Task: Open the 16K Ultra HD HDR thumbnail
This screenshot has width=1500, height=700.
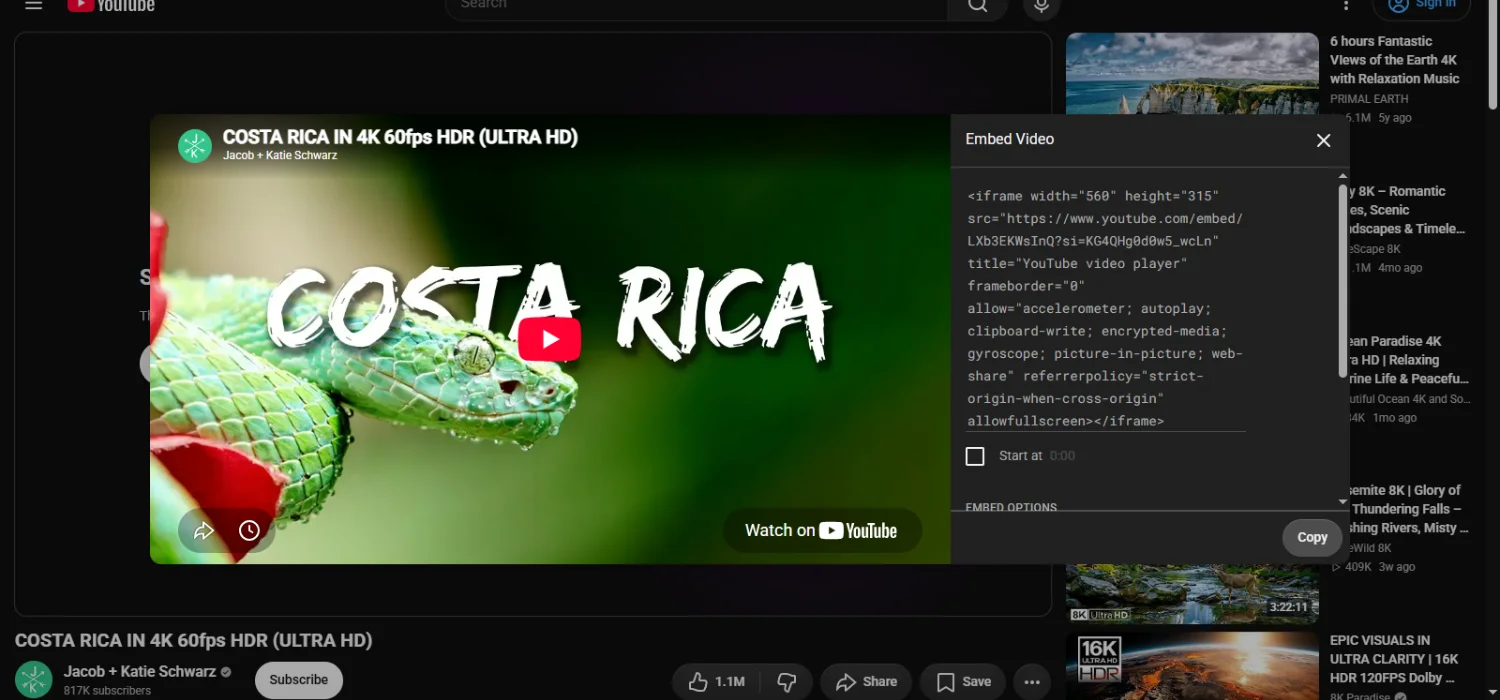Action: pyautogui.click(x=1192, y=666)
